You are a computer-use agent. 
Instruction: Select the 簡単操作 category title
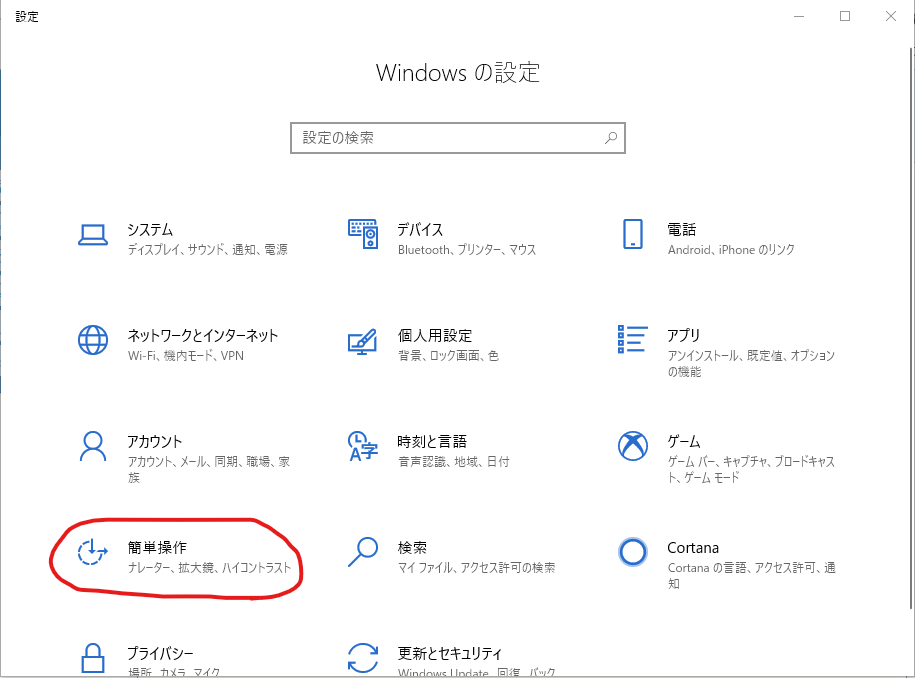point(158,547)
